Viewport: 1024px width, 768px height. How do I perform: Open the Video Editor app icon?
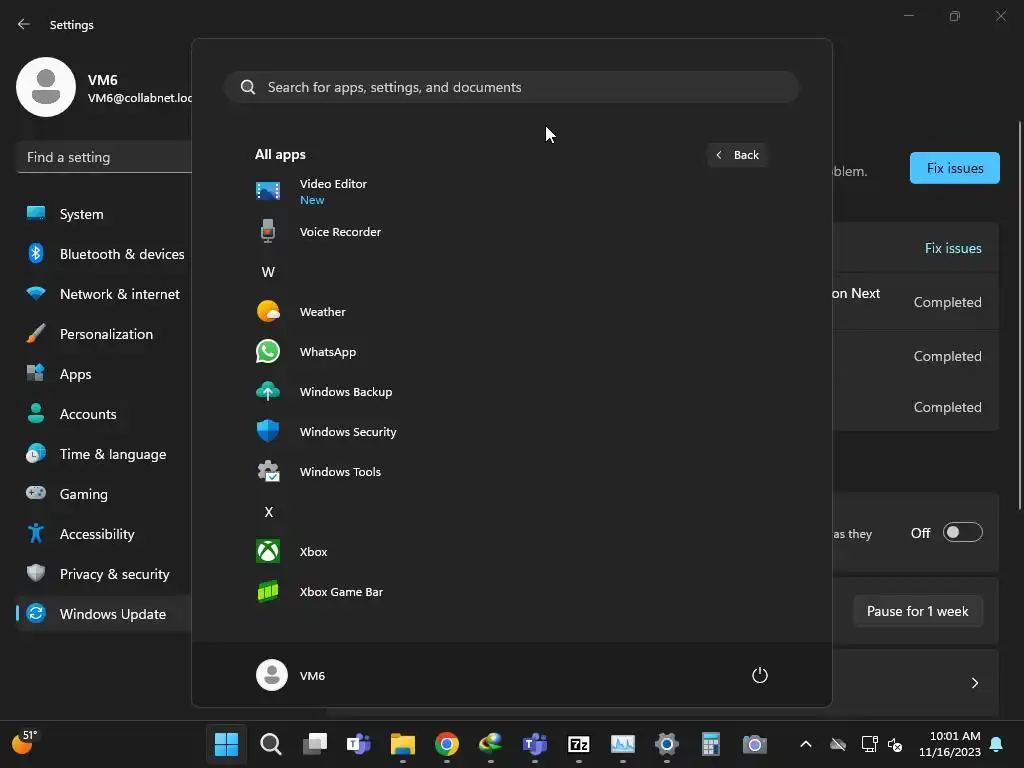(268, 191)
